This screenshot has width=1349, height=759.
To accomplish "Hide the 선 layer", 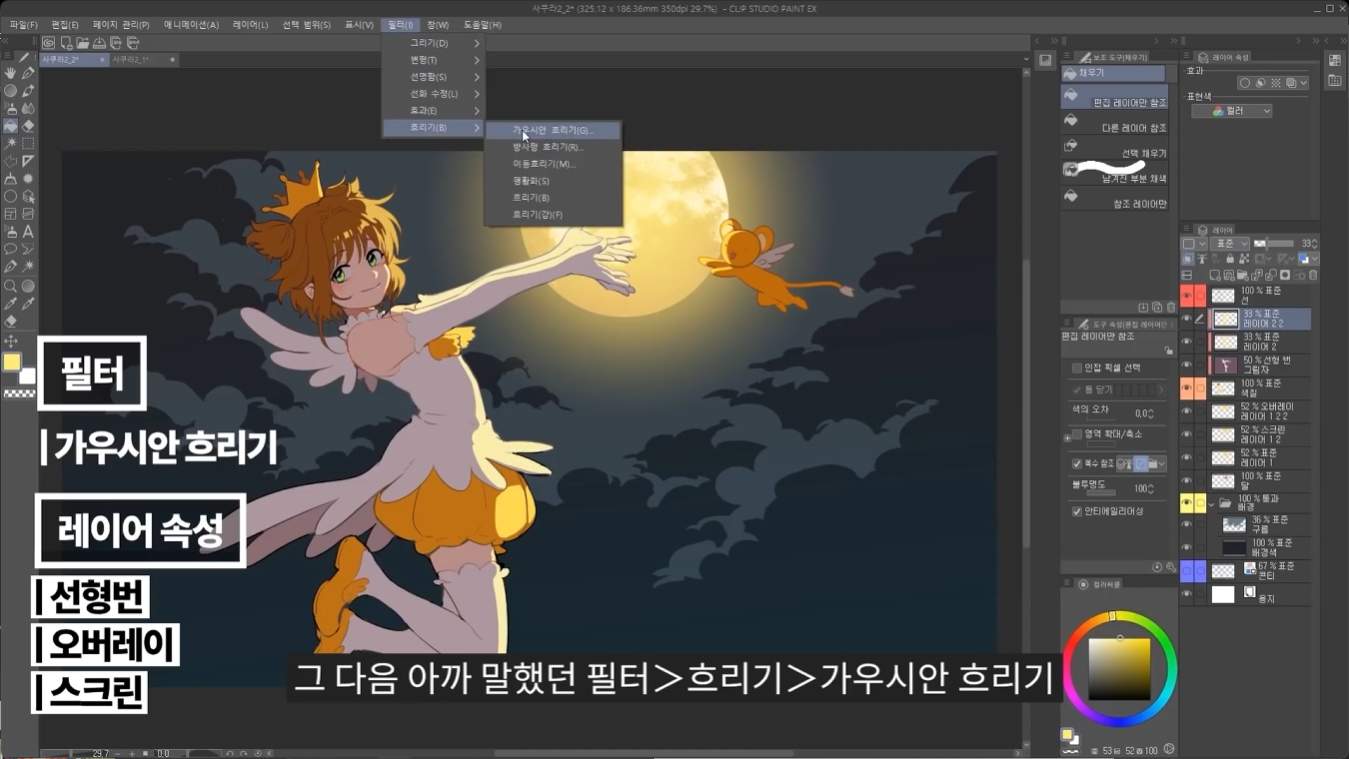I will click(x=1186, y=296).
